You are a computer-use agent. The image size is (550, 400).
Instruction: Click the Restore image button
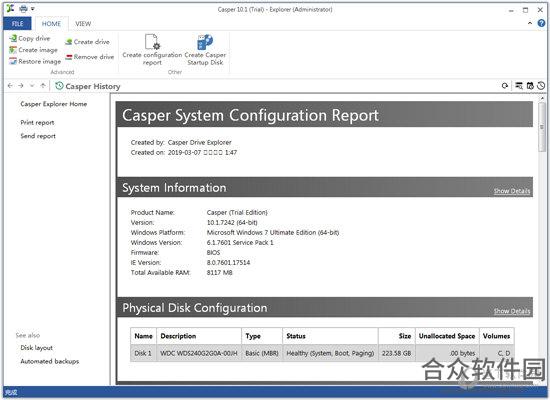point(35,61)
